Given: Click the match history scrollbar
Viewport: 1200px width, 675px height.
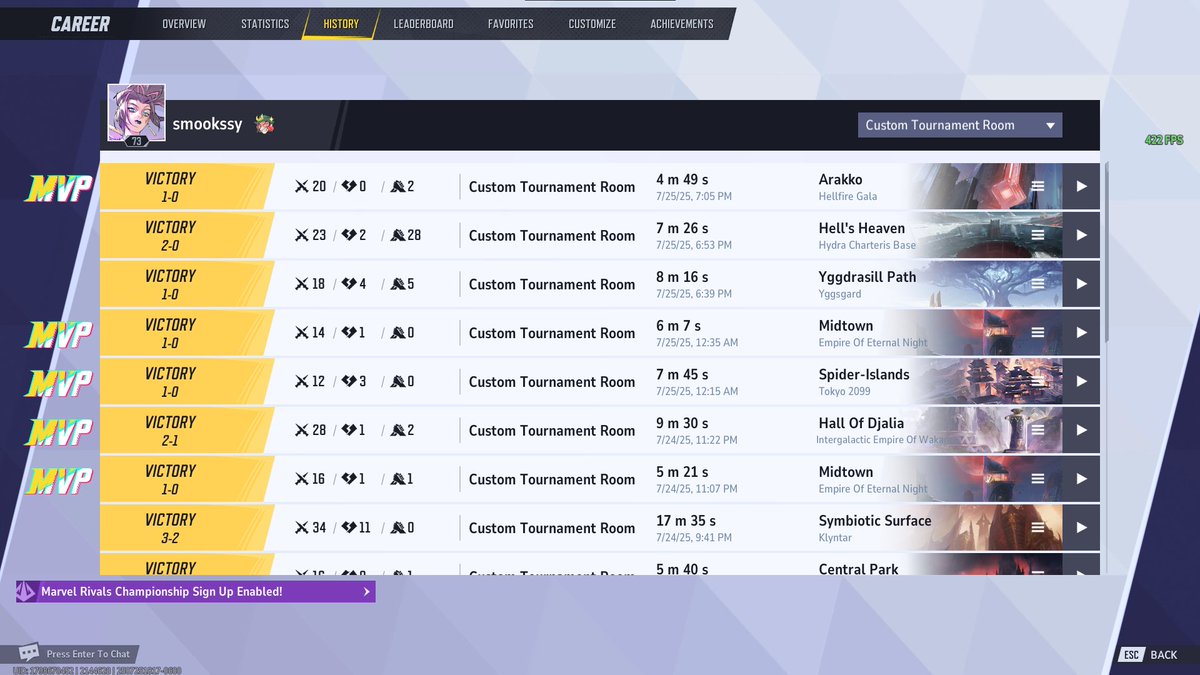Looking at the screenshot, I should click(1106, 250).
